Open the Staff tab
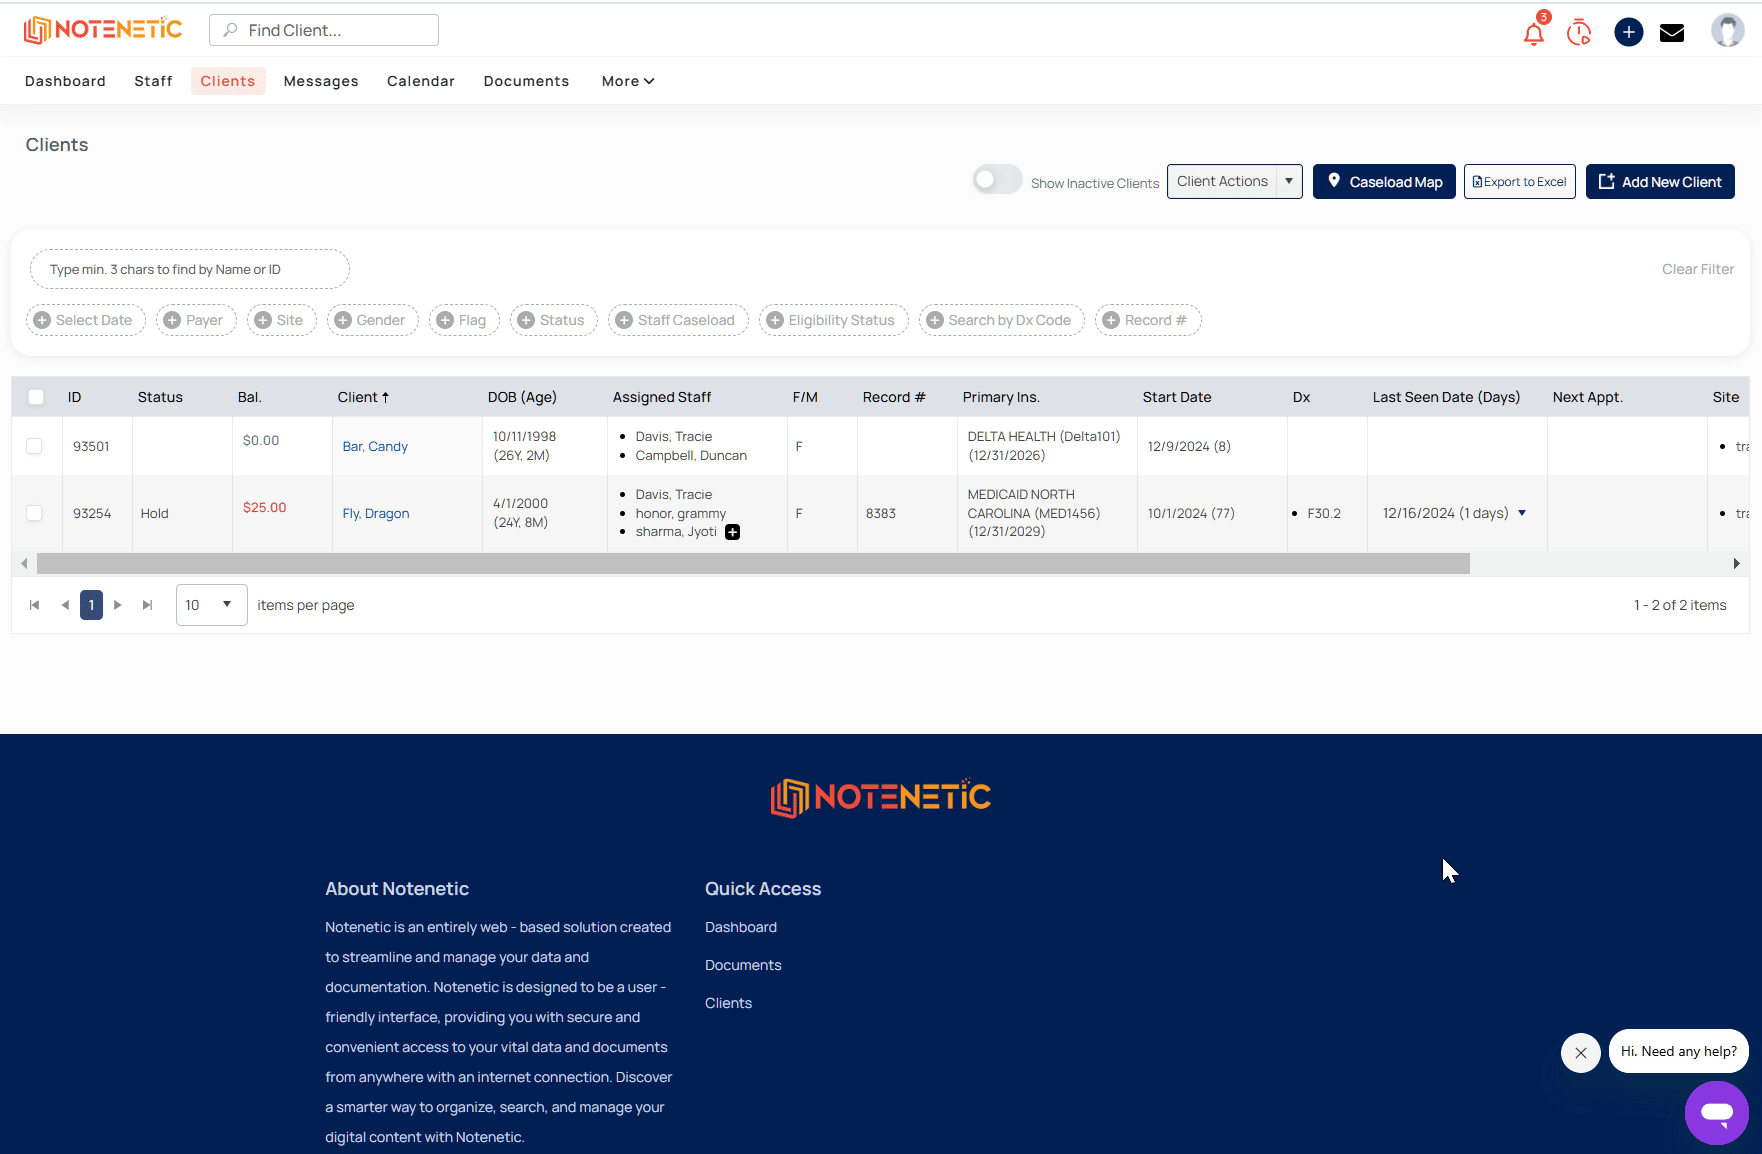The height and width of the screenshot is (1154, 1762). click(153, 81)
